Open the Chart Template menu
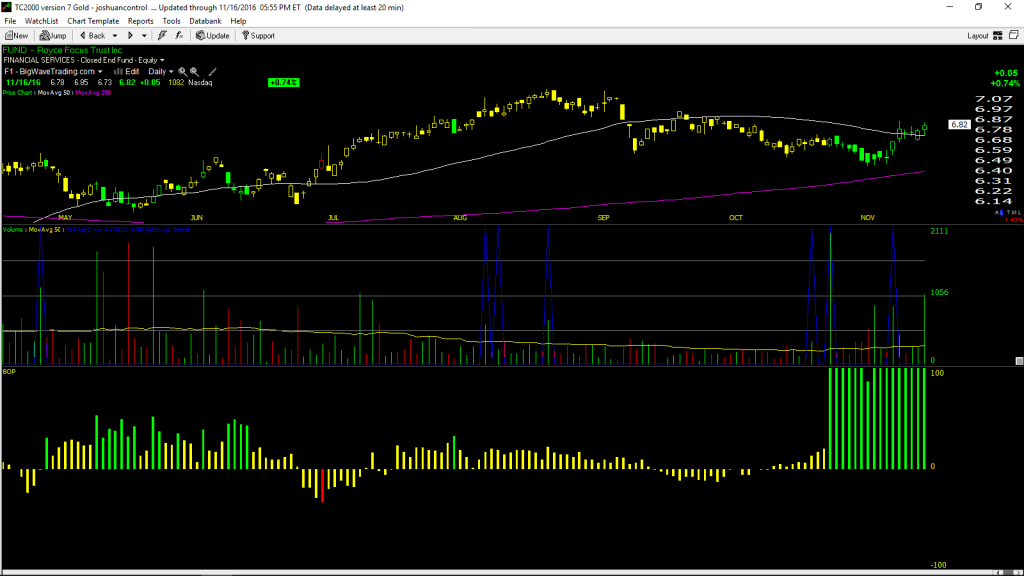The height and width of the screenshot is (576, 1024). coord(93,21)
